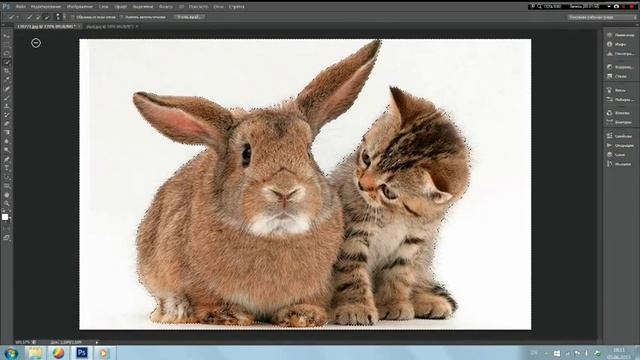Select the Zoom tool
Viewport: 640px width, 360px height.
click(7, 203)
